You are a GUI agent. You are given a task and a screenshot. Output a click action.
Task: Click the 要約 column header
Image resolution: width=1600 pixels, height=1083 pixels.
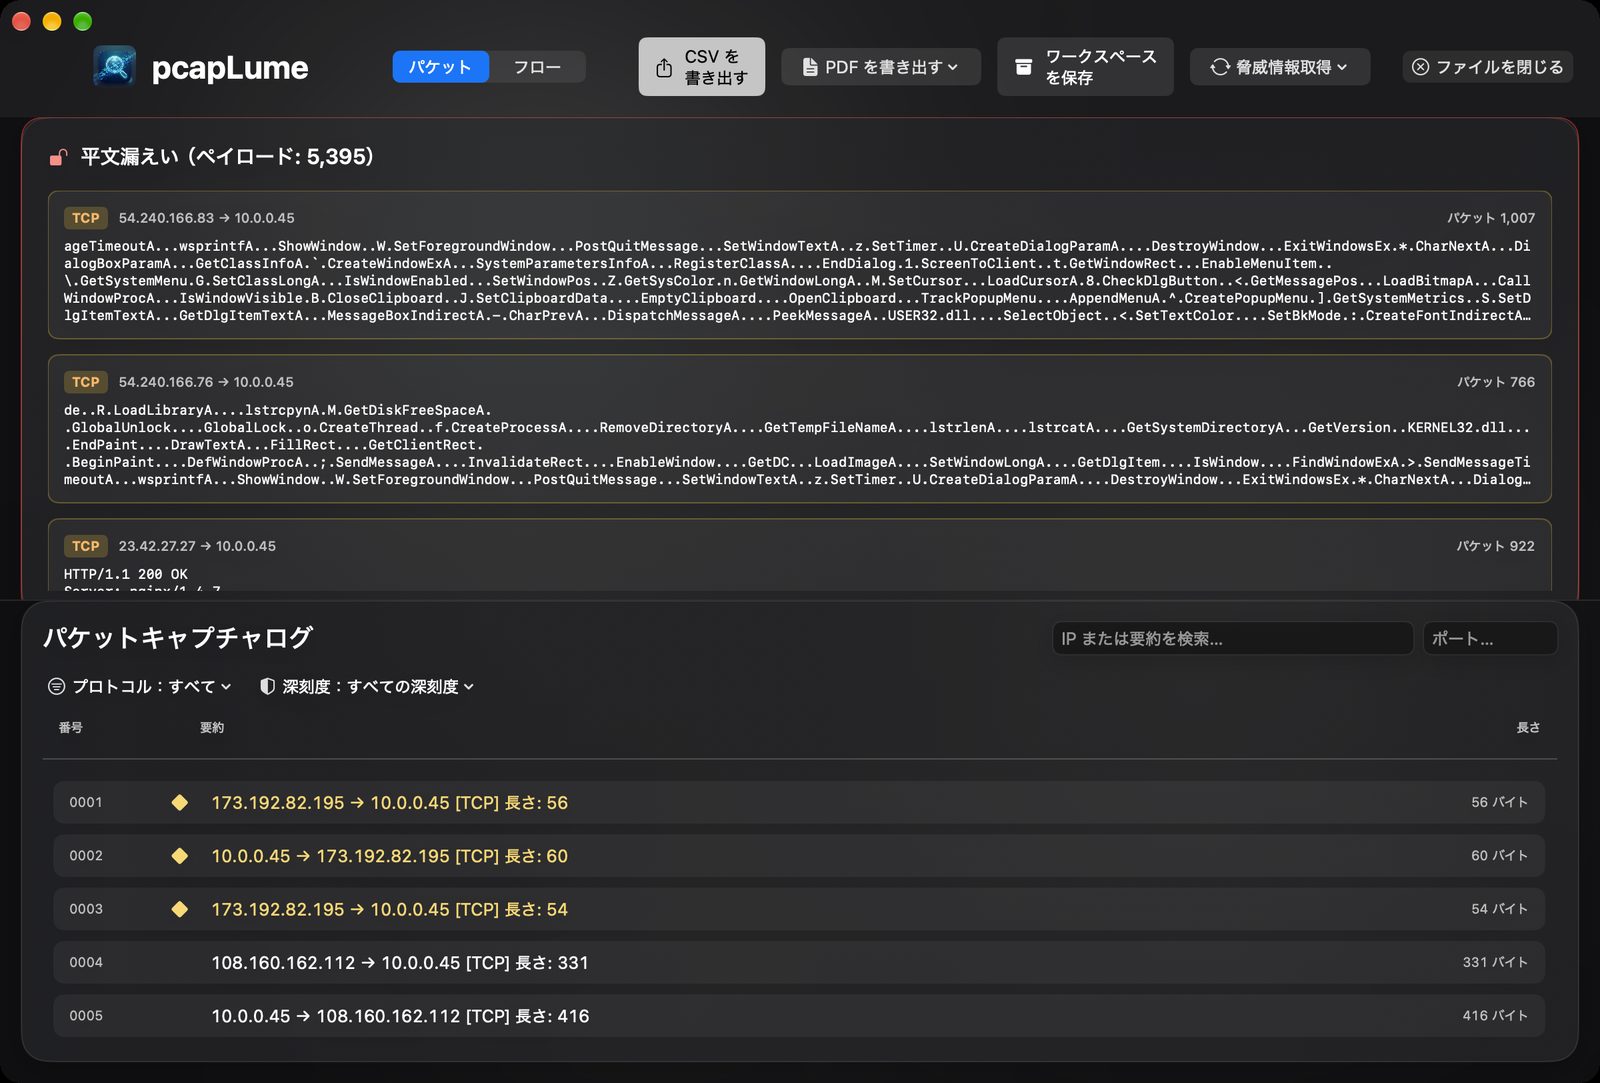tap(212, 727)
